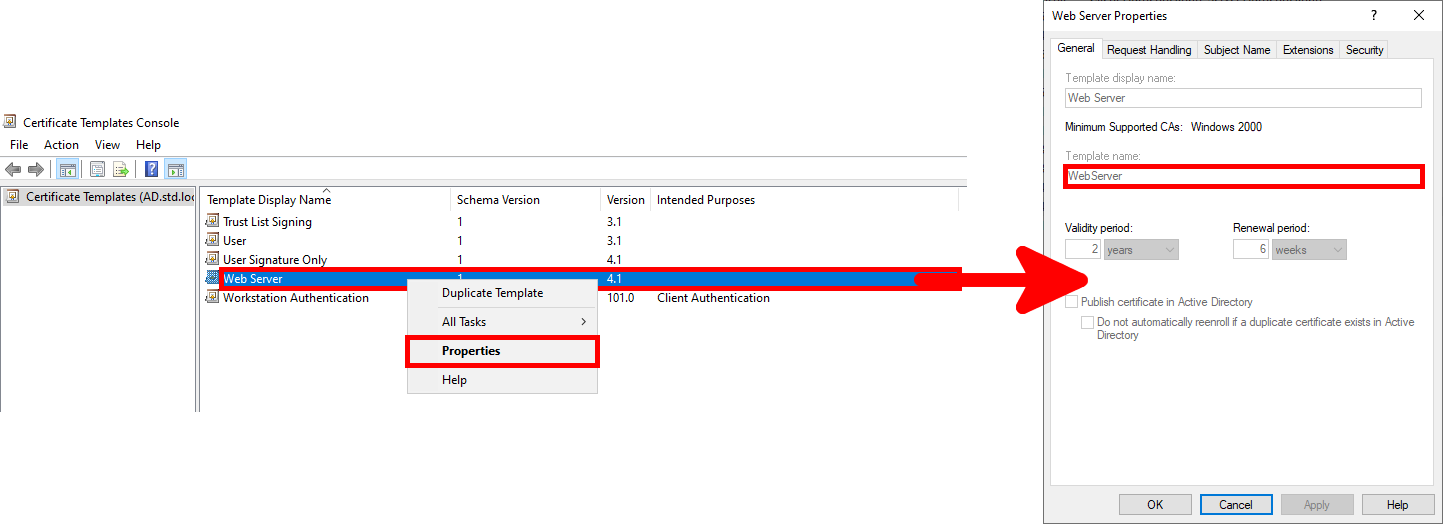Click version 4.1 cell of User Signature Only
The image size is (1443, 524).
[x=614, y=260]
